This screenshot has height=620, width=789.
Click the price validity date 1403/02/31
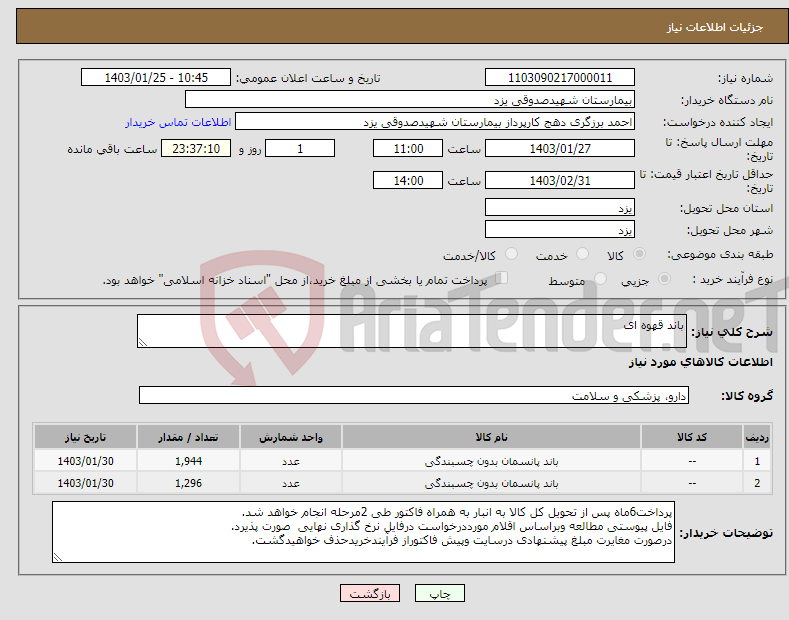pyautogui.click(x=560, y=180)
